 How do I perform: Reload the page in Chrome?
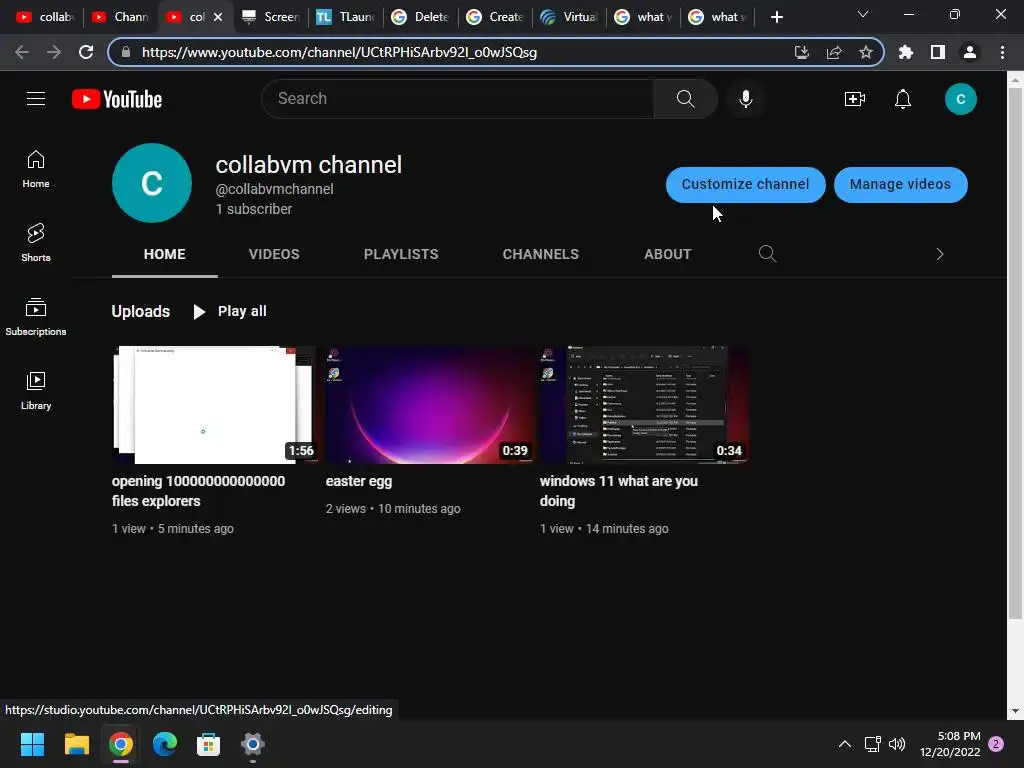[86, 52]
